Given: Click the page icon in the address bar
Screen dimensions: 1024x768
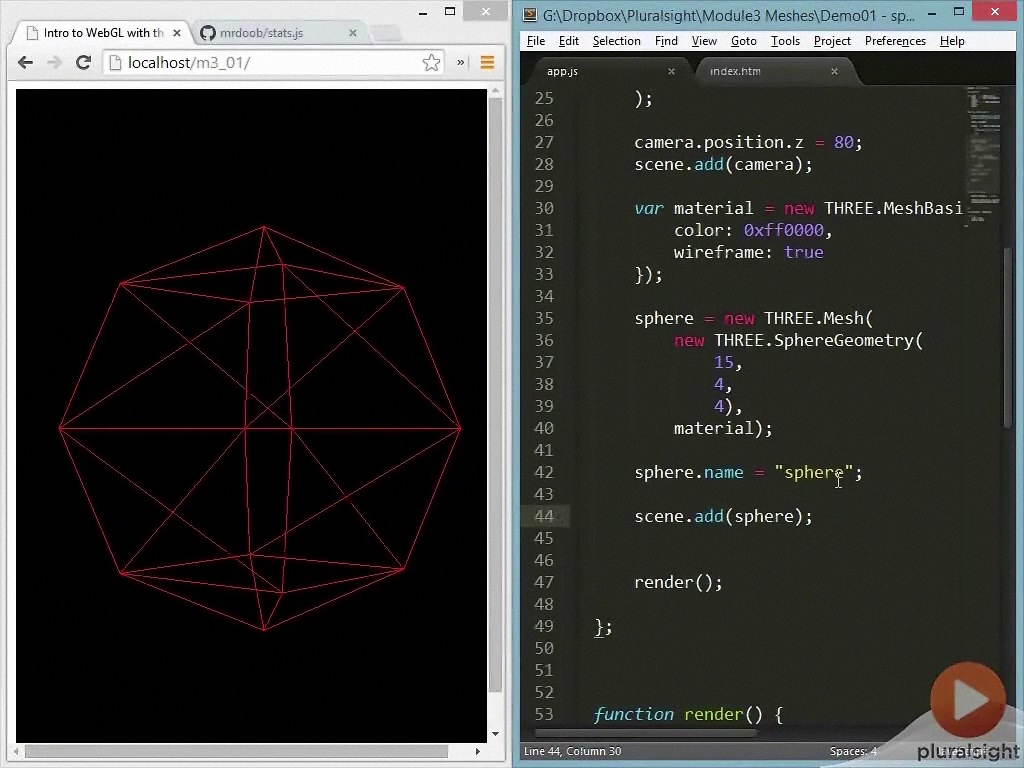Looking at the screenshot, I should (115, 63).
